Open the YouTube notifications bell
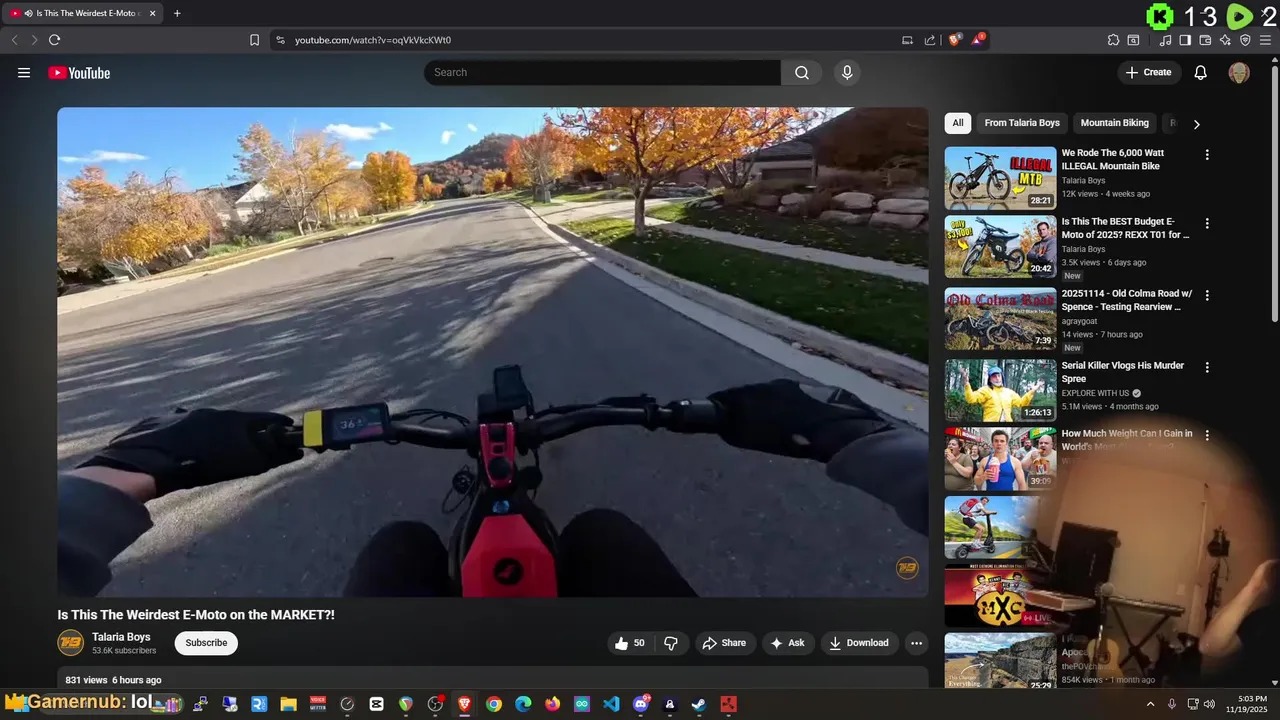This screenshot has height=720, width=1280. coord(1201,72)
